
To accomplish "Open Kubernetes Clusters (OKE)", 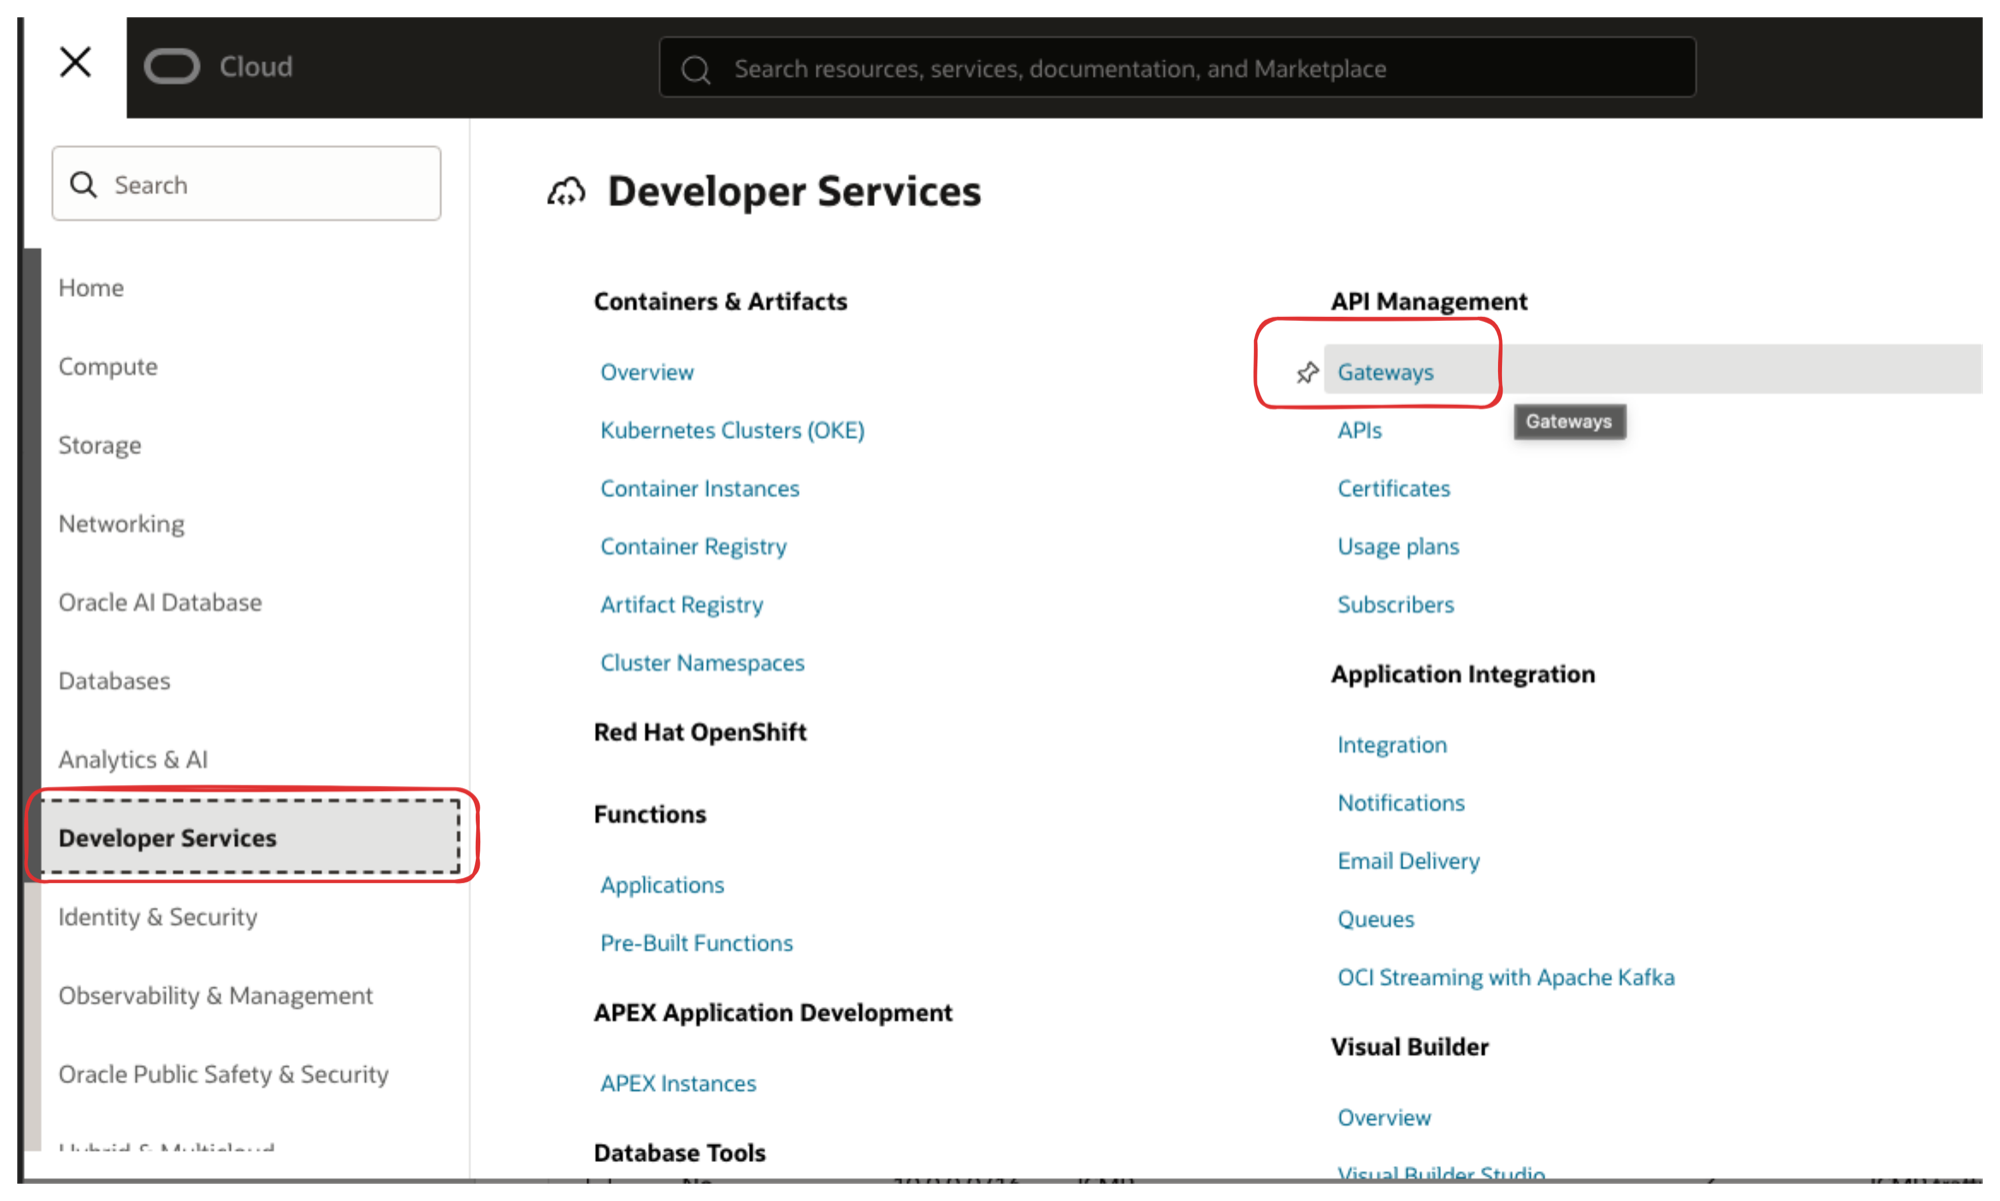I will (732, 430).
